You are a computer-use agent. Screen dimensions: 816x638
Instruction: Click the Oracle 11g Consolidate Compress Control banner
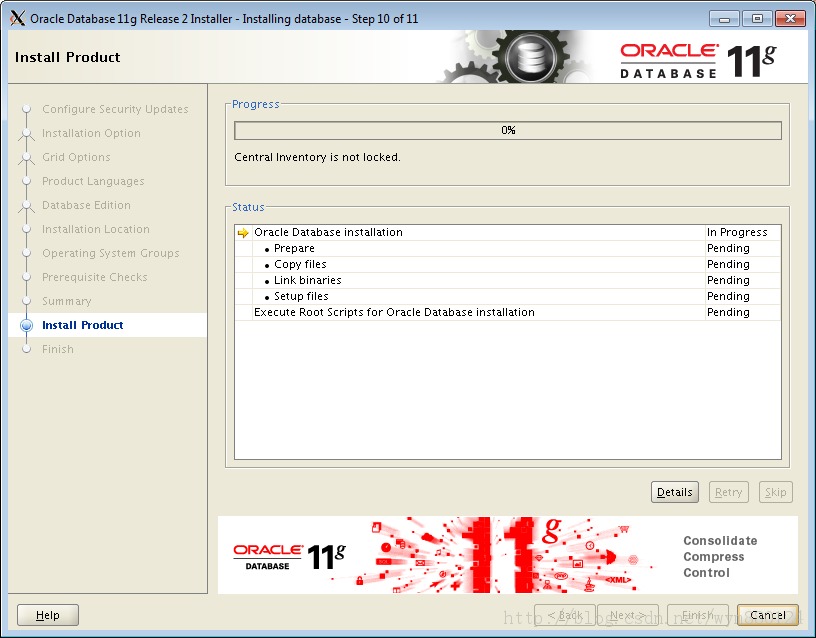pos(506,556)
